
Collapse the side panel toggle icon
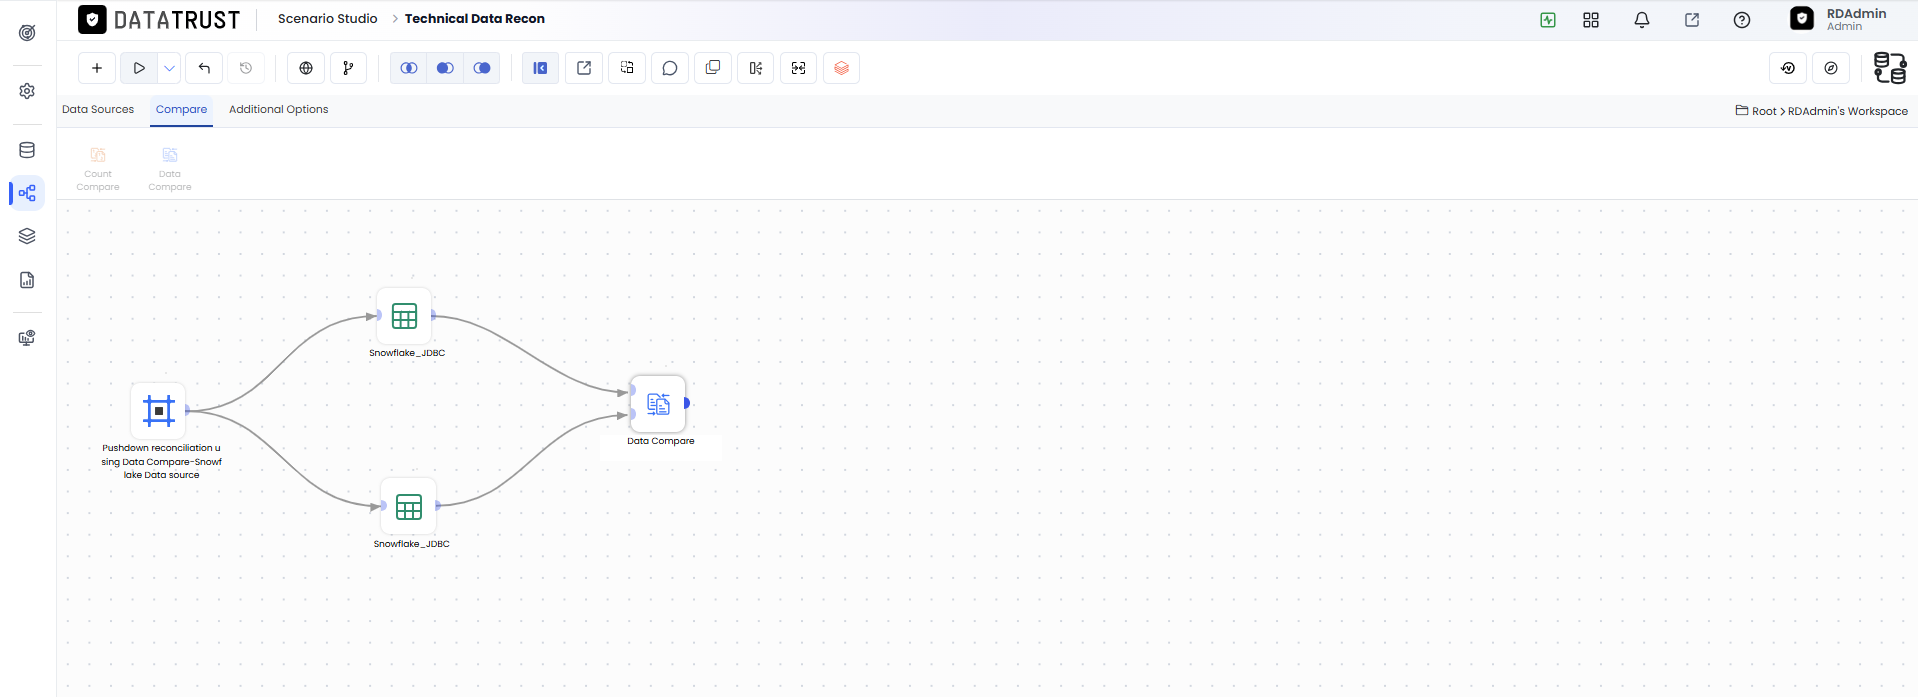click(540, 68)
